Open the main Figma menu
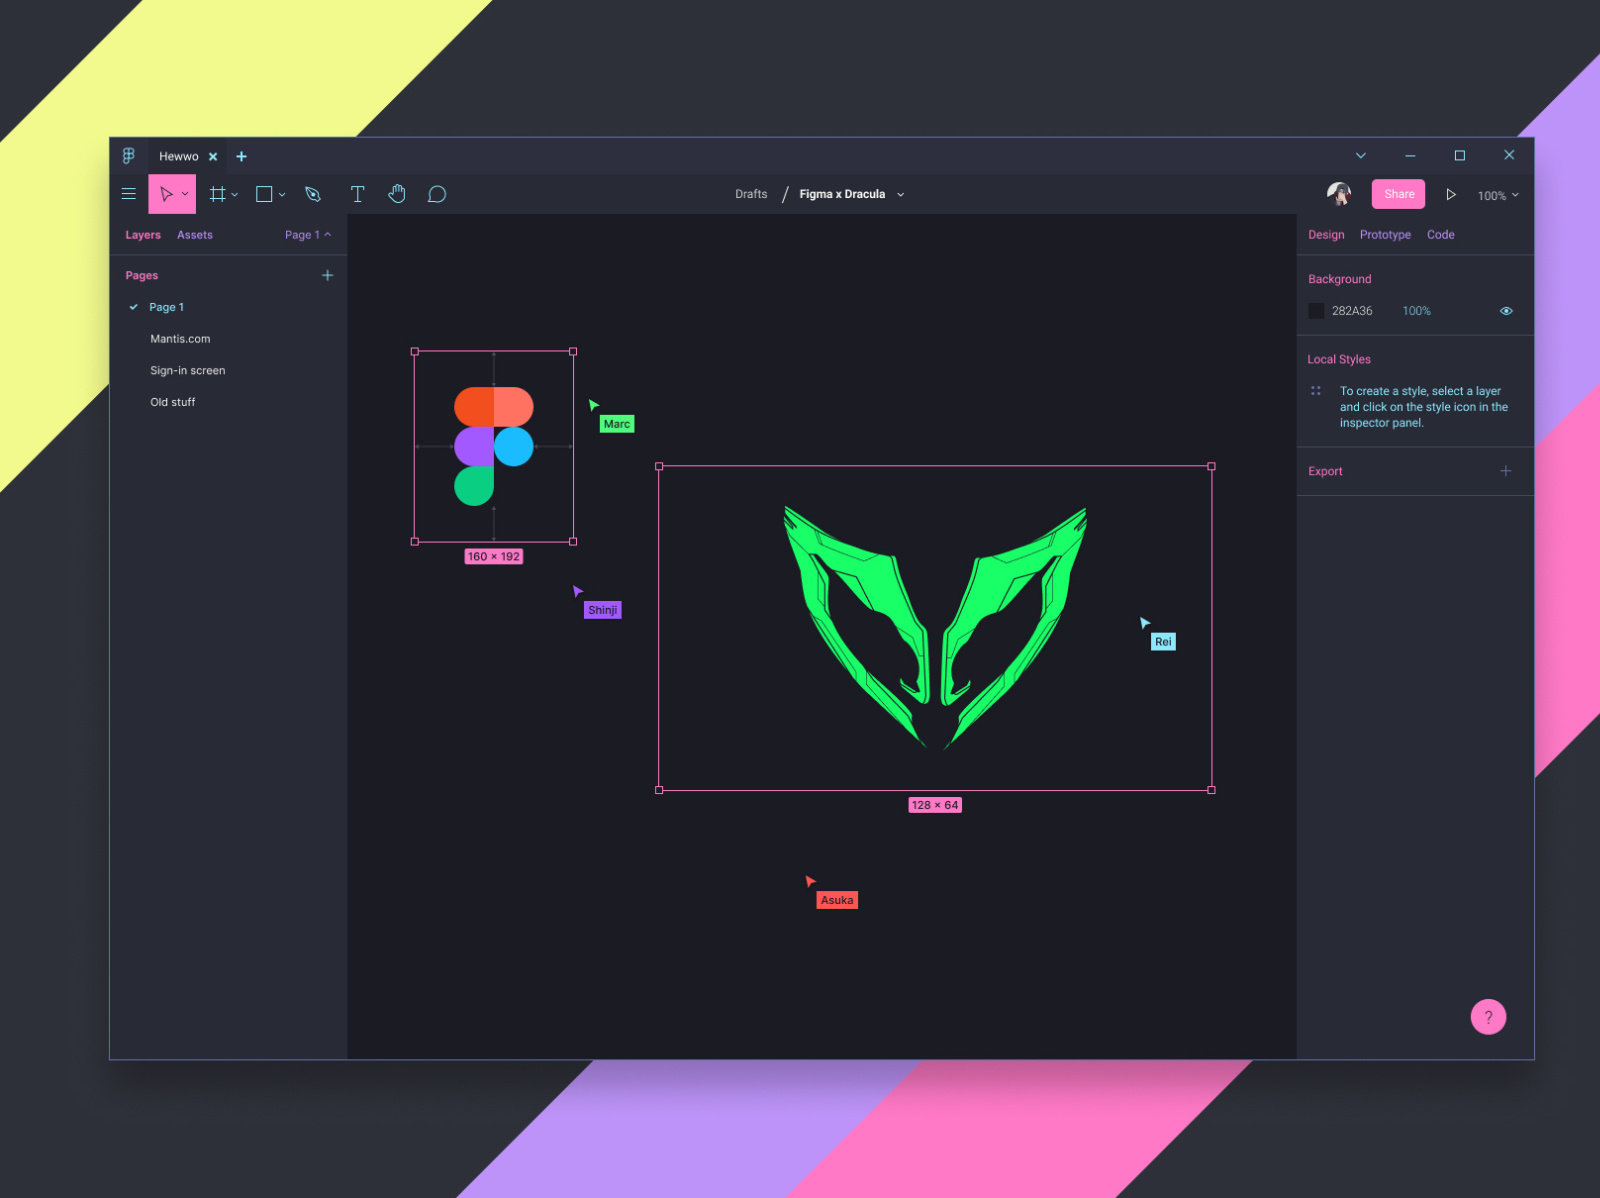 click(128, 193)
